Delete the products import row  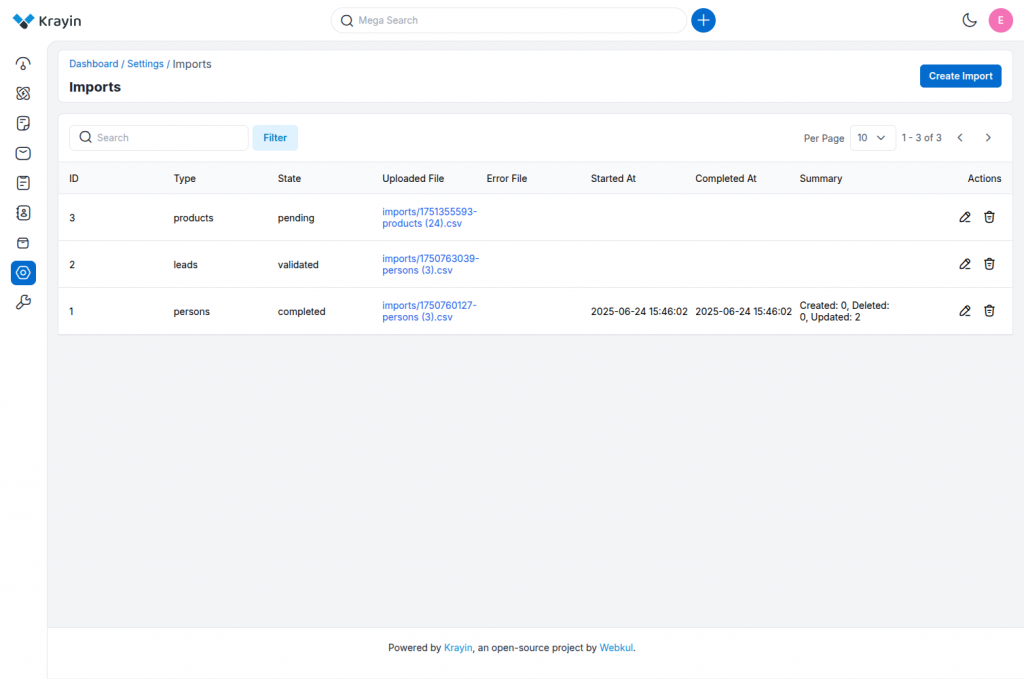[x=989, y=217]
